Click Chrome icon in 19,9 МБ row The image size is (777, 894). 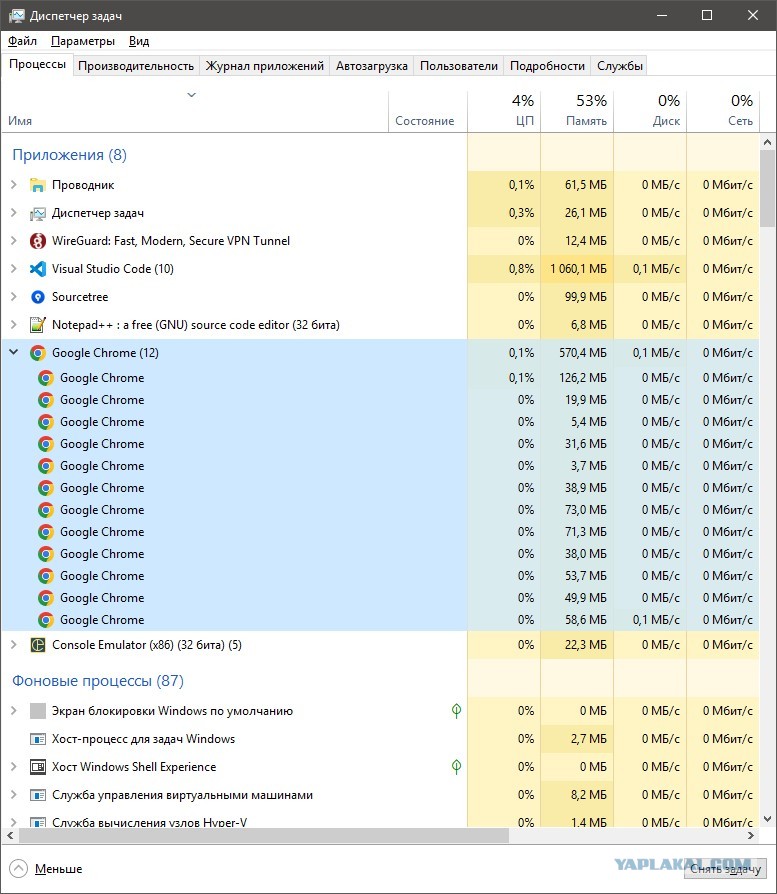click(x=46, y=400)
